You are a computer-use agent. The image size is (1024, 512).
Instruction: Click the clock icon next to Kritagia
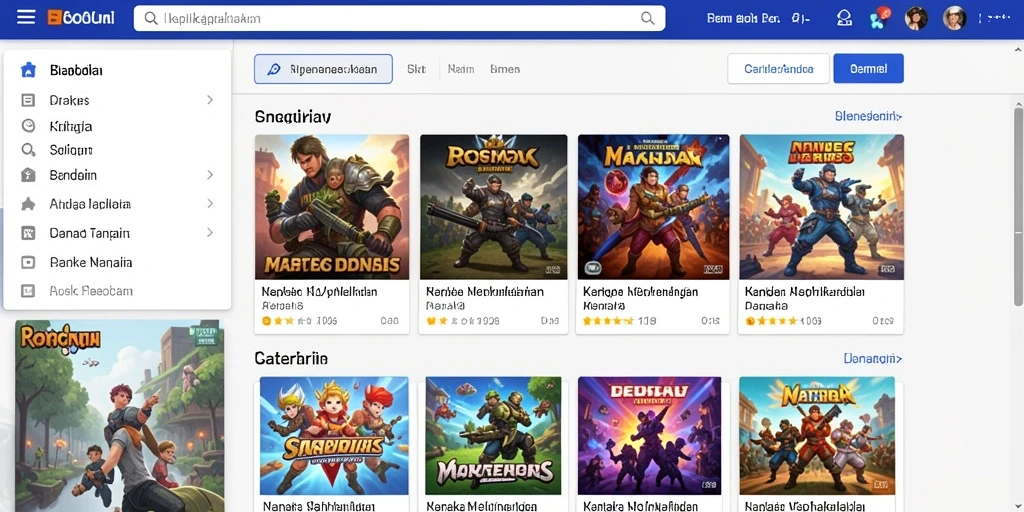pos(28,125)
